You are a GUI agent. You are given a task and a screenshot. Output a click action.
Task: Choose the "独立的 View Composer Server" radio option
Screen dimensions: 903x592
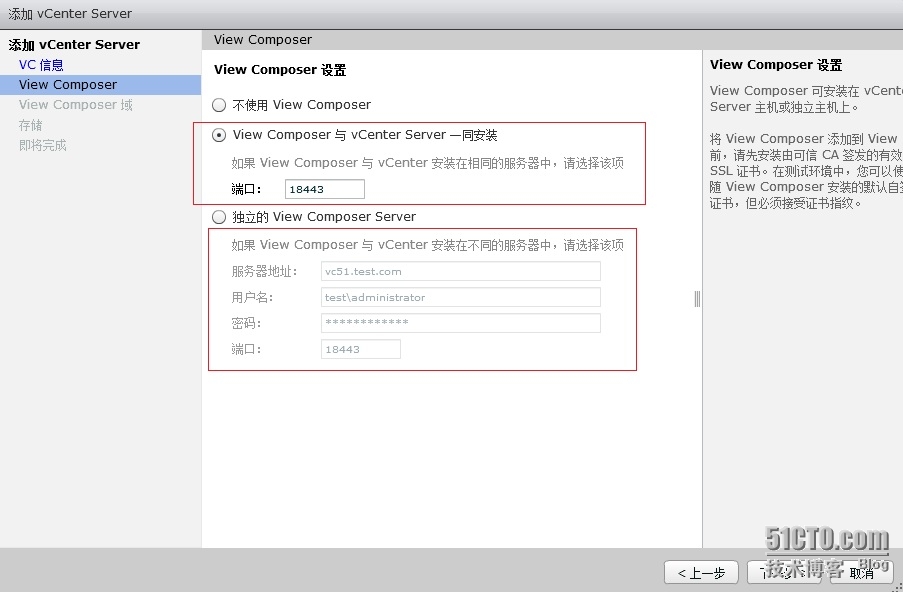coord(219,217)
